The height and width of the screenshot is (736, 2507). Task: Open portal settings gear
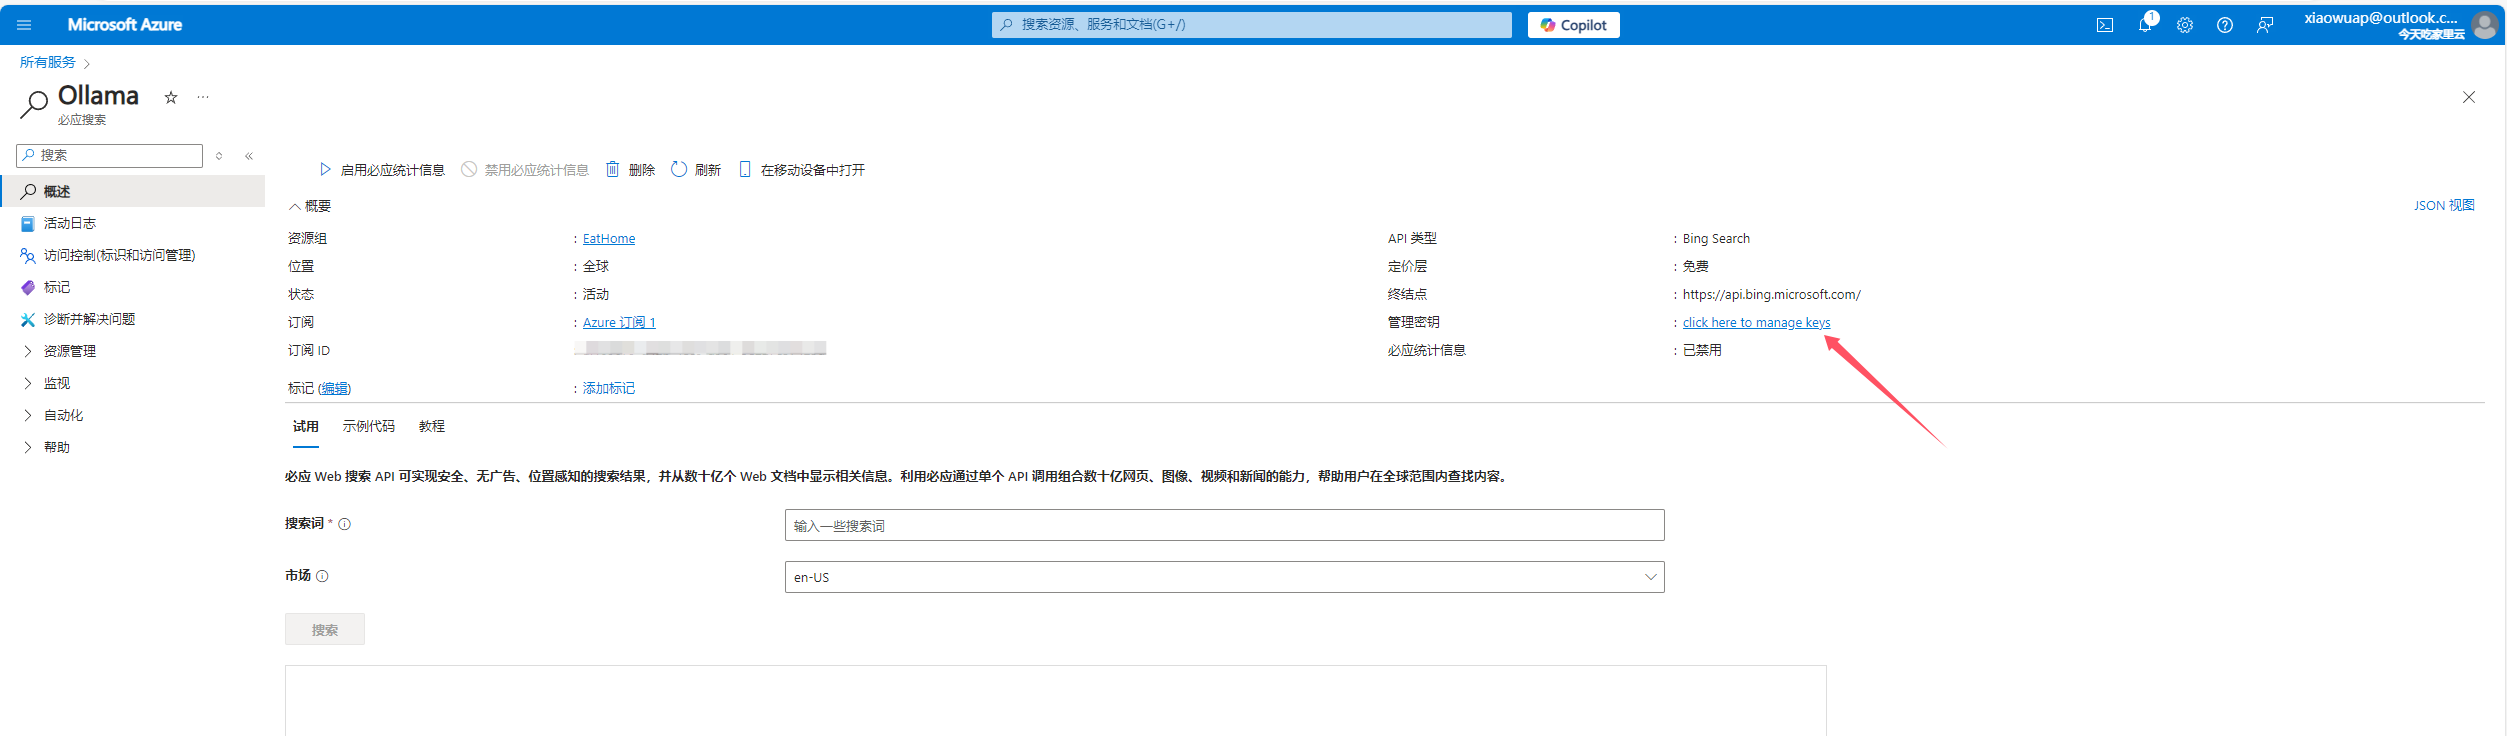coord(2185,25)
